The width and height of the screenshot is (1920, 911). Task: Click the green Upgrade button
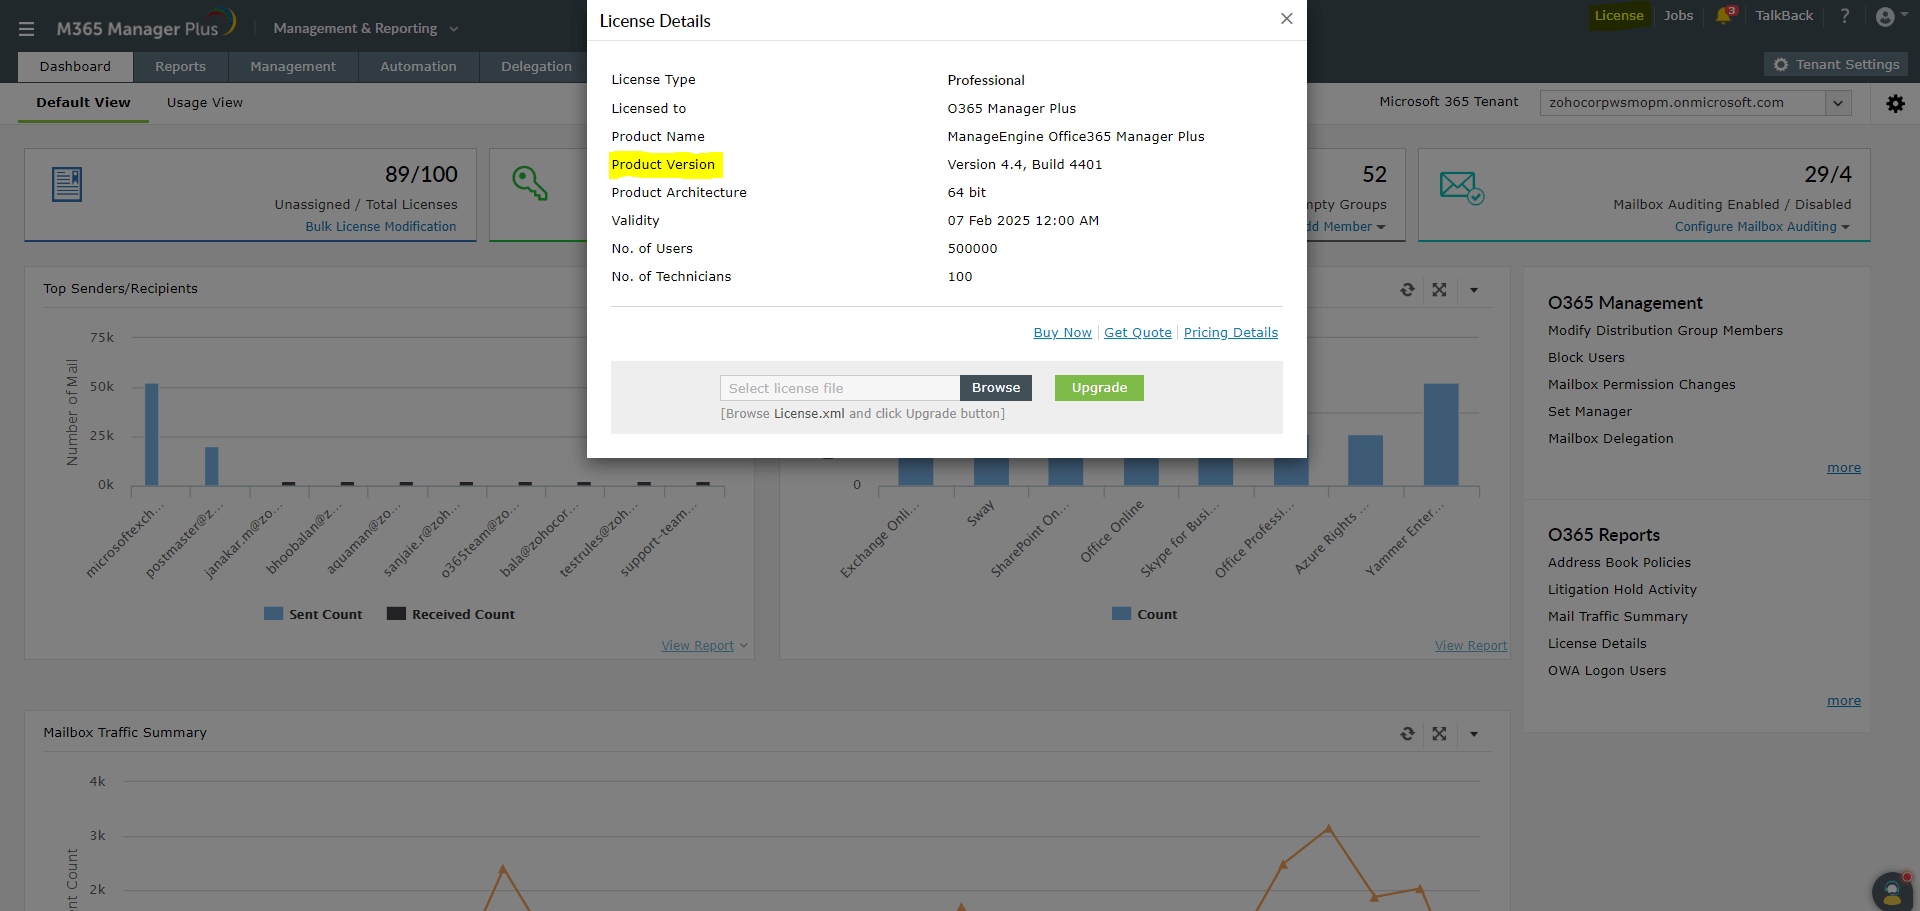(1099, 388)
